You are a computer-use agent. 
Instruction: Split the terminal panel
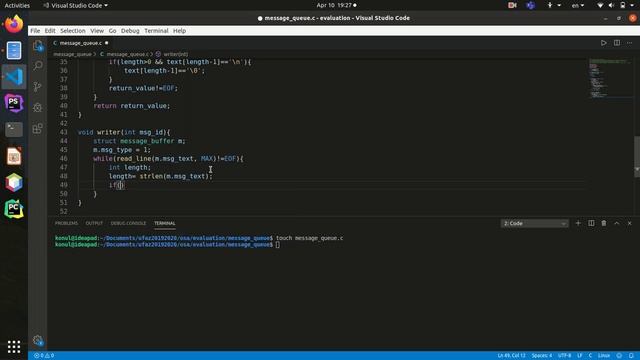591,223
